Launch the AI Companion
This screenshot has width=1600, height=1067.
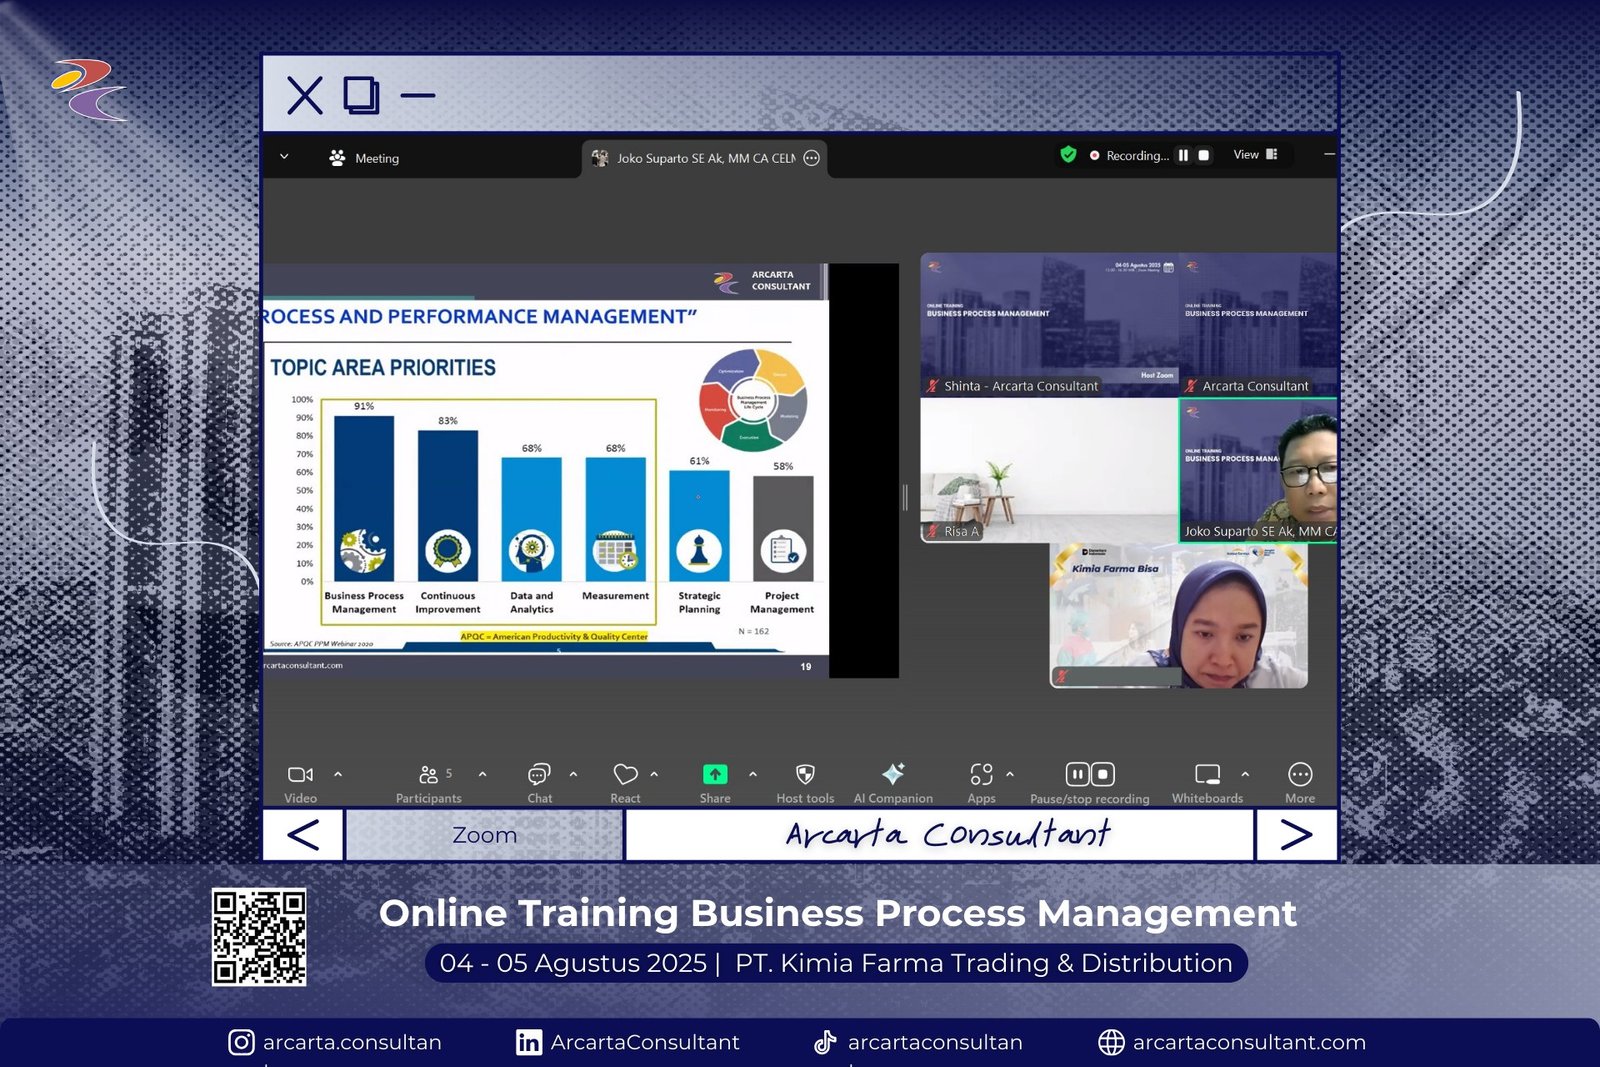(893, 774)
